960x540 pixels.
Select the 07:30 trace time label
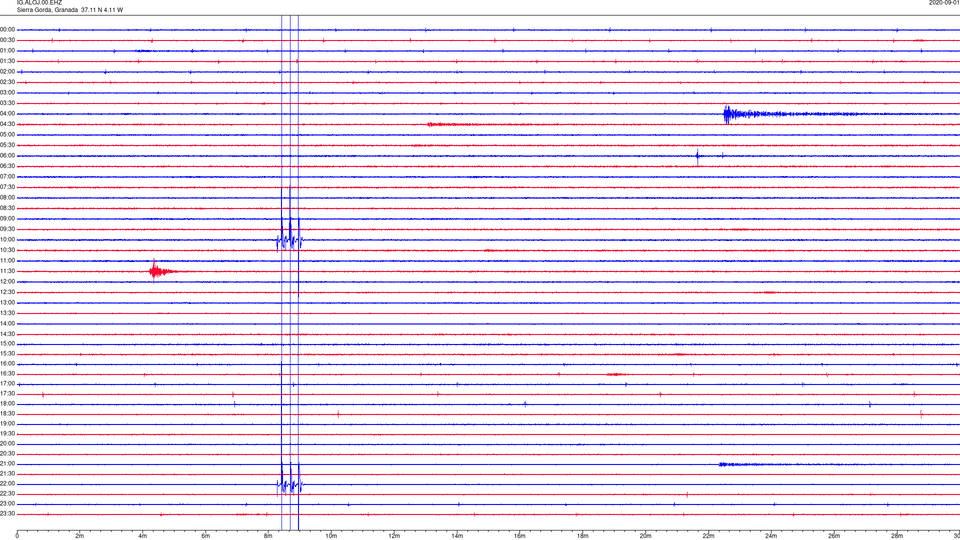[7, 187]
